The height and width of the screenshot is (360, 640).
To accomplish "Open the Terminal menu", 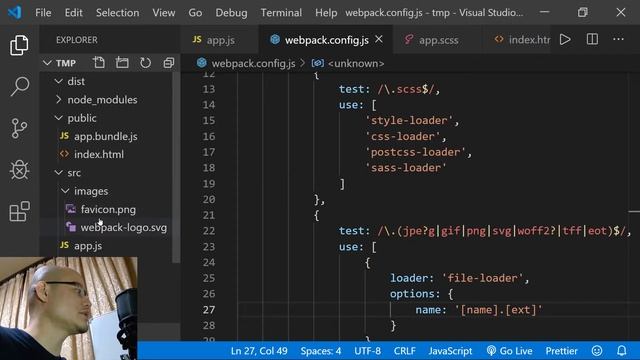I will tap(281, 13).
